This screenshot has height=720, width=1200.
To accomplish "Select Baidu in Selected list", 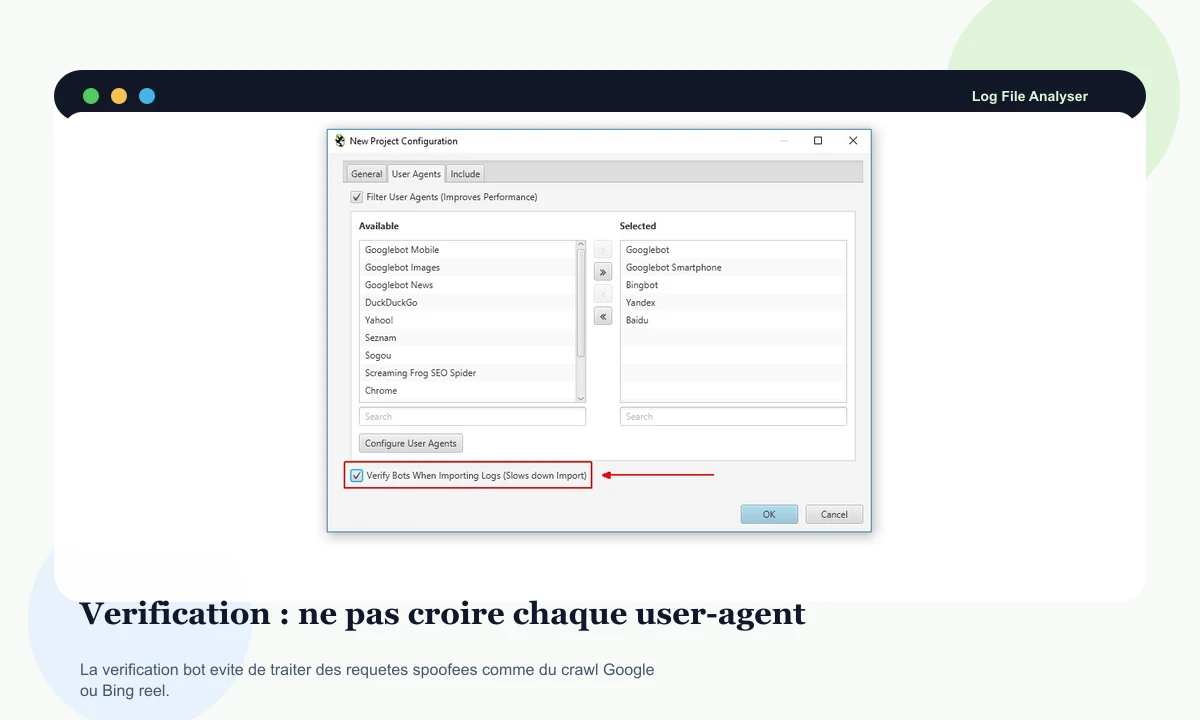I will click(733, 320).
